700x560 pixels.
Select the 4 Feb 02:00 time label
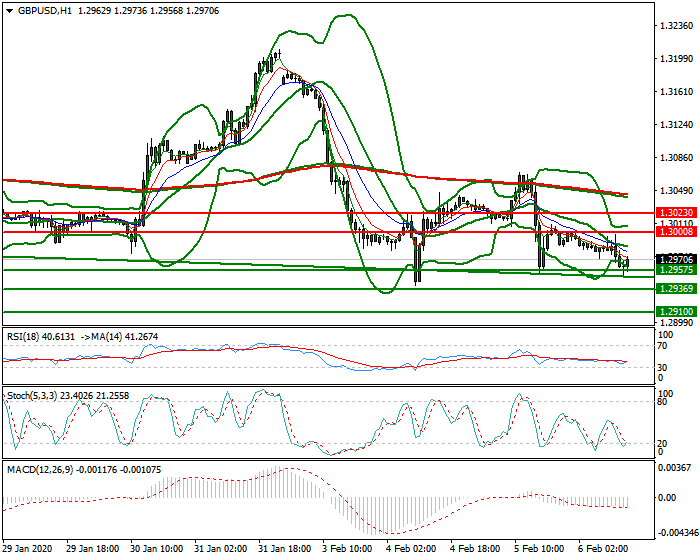(412, 548)
